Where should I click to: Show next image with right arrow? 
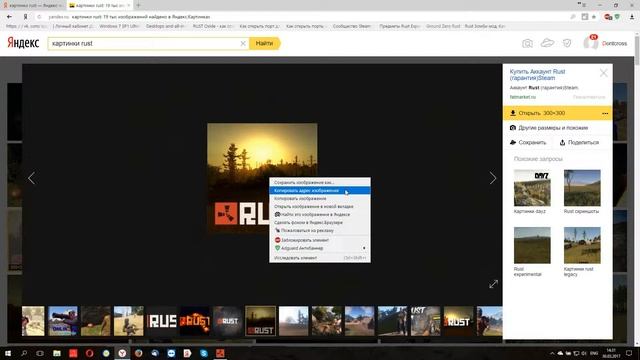point(493,178)
